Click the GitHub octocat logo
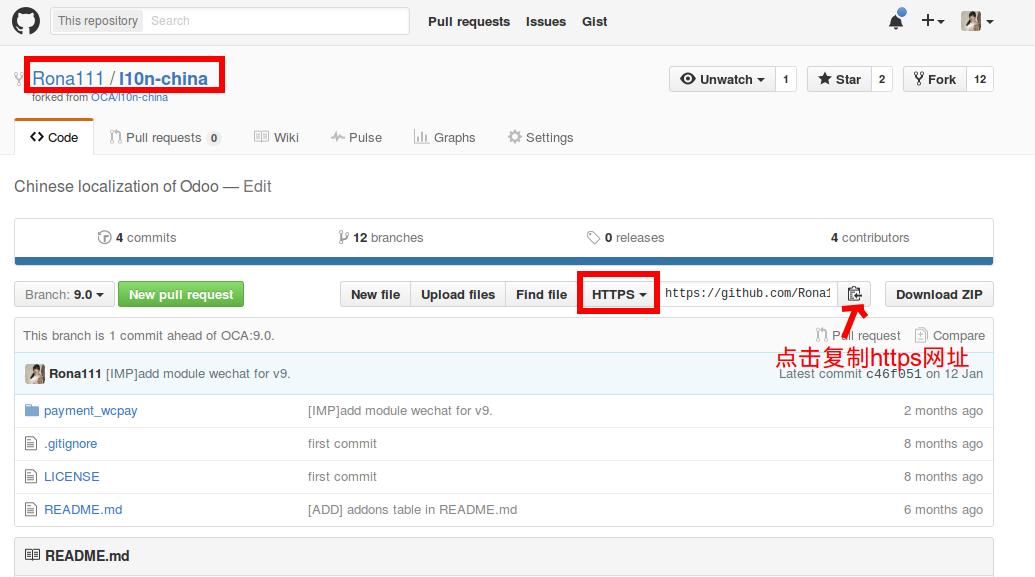Screen dimensions: 1035x577 [x=25, y=21]
